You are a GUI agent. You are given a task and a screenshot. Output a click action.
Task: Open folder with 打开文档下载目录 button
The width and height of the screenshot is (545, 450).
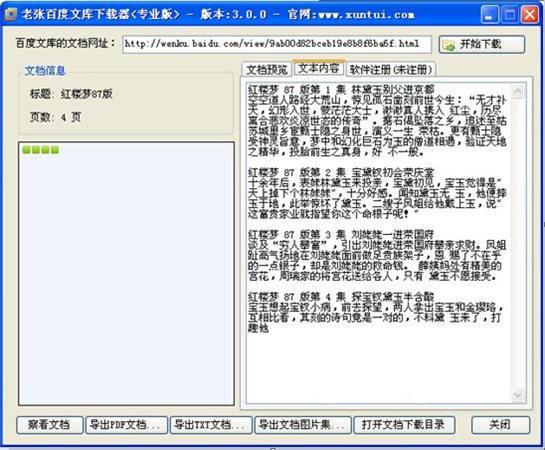point(404,425)
